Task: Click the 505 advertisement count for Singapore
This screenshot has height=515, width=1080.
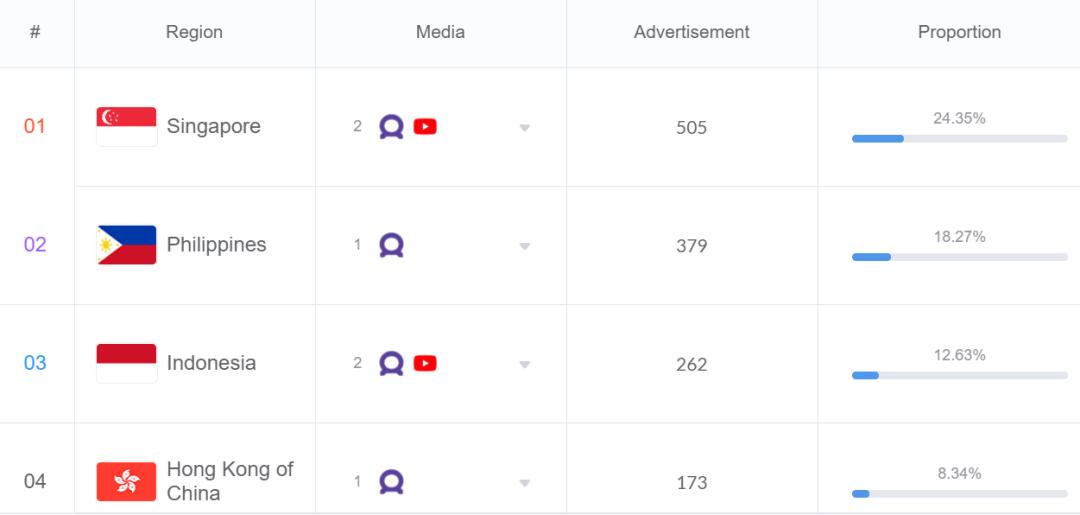Action: pos(692,128)
